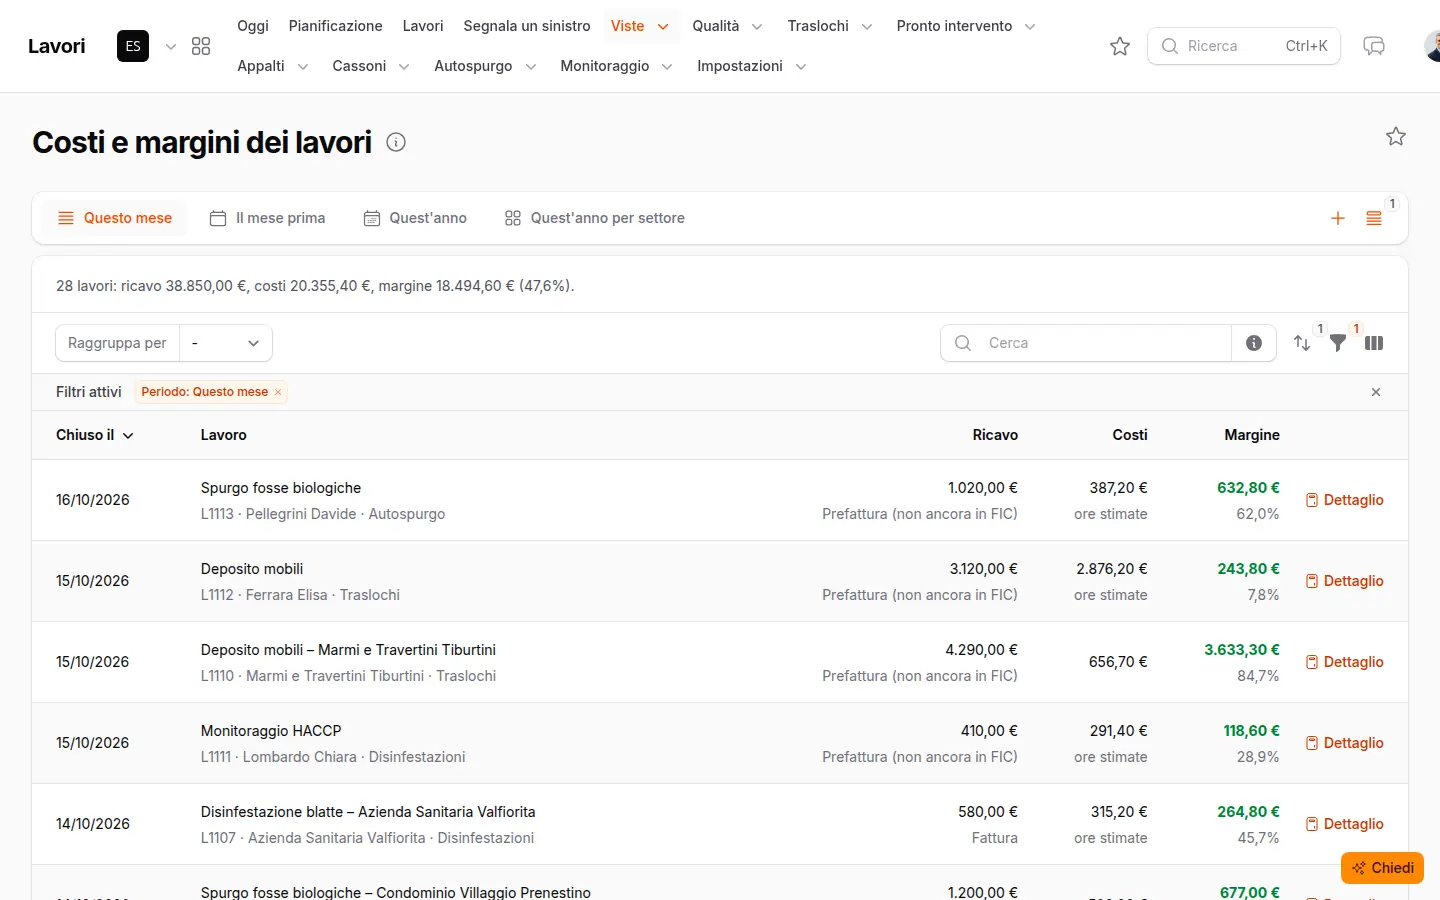Open the Pronto intervento menu
This screenshot has width=1440, height=900.
pos(966,26)
